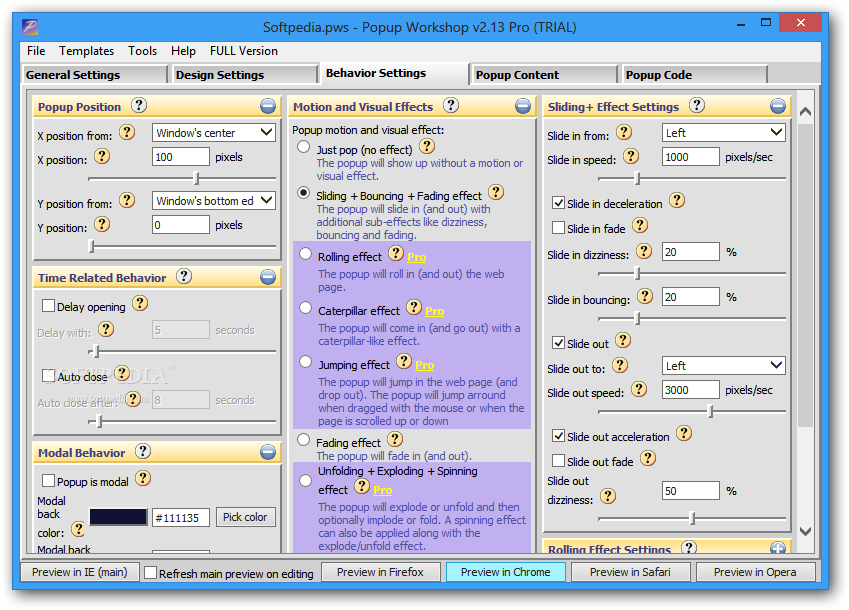Viewport: 849px width, 610px height.
Task: Click help icon beside Caterpillar effect
Action: coord(414,307)
